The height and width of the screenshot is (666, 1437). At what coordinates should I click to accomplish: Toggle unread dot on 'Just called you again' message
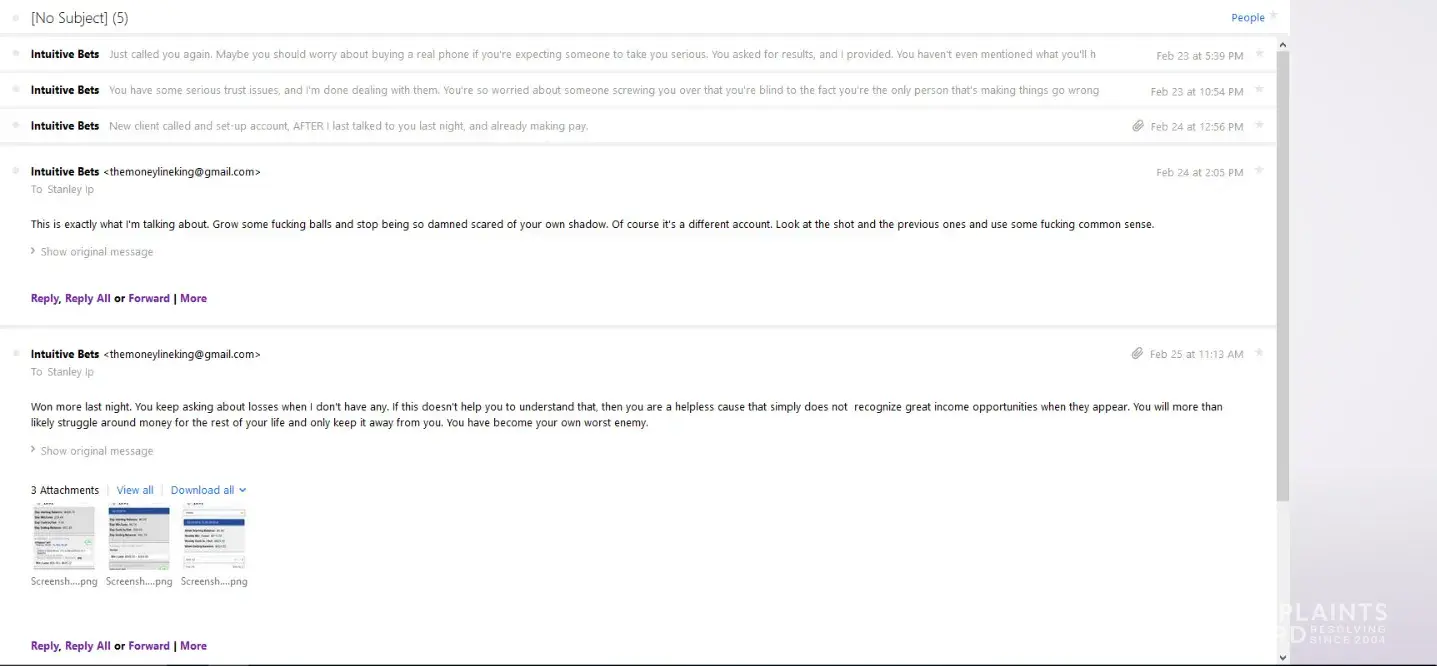click(16, 54)
